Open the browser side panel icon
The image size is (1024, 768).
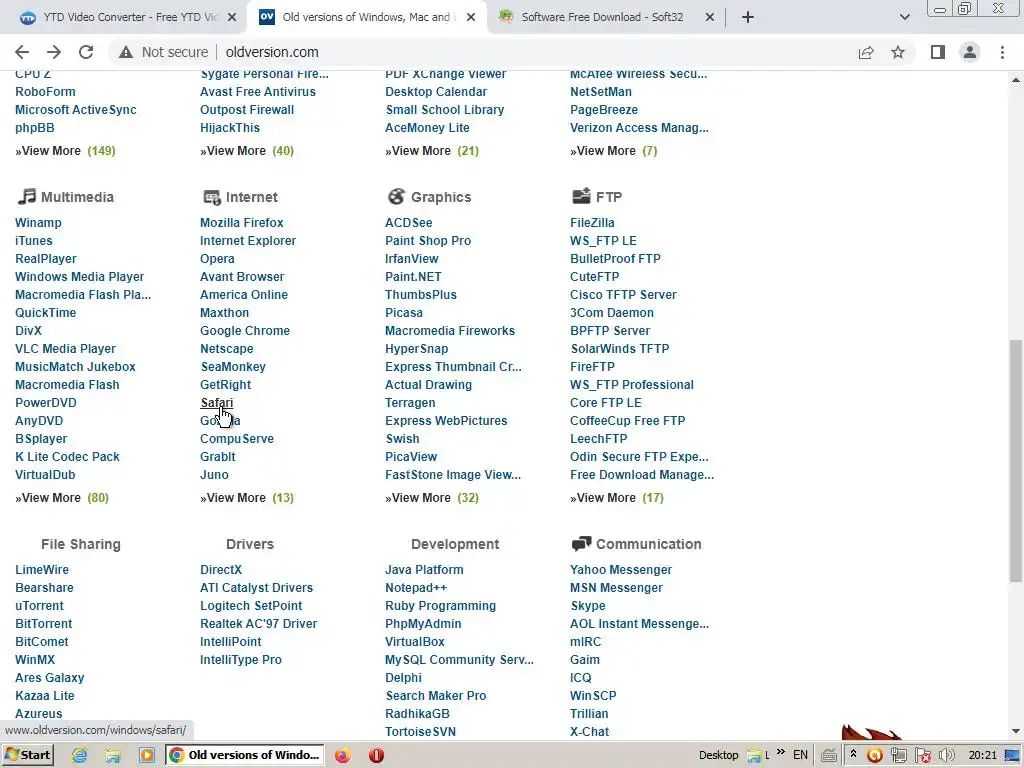(x=938, y=52)
